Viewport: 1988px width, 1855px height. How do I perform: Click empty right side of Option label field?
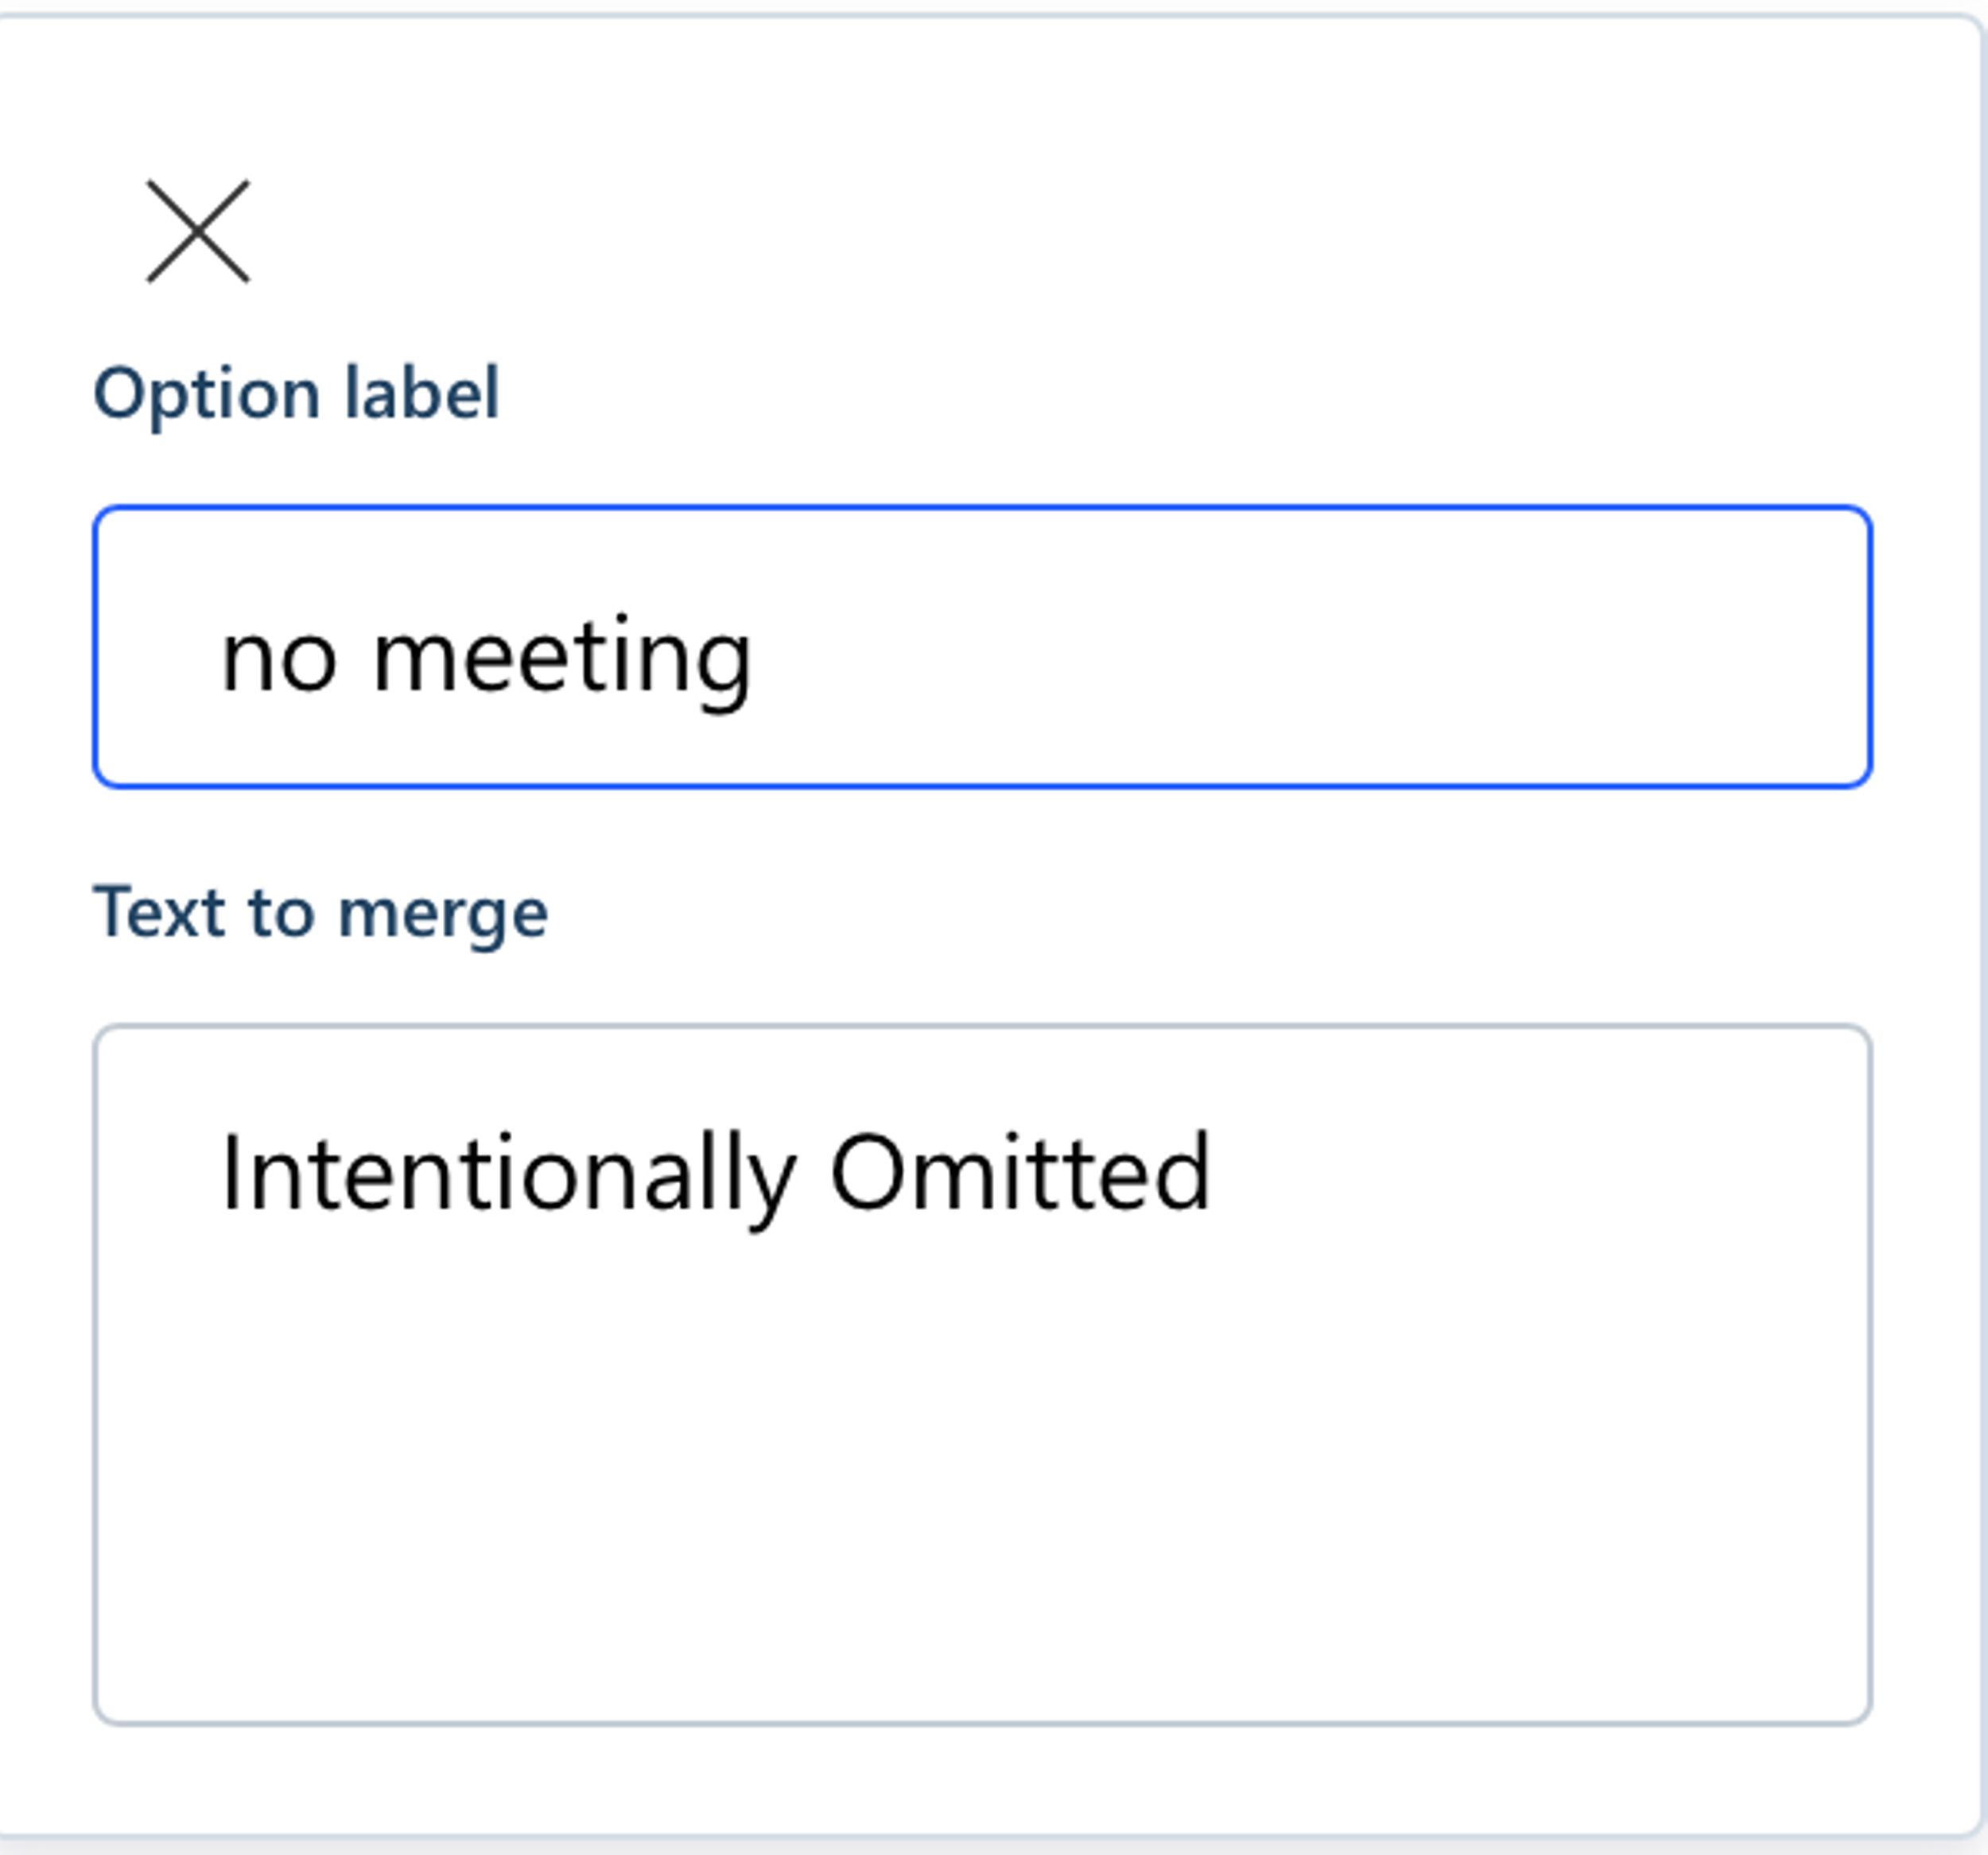(x=1400, y=647)
